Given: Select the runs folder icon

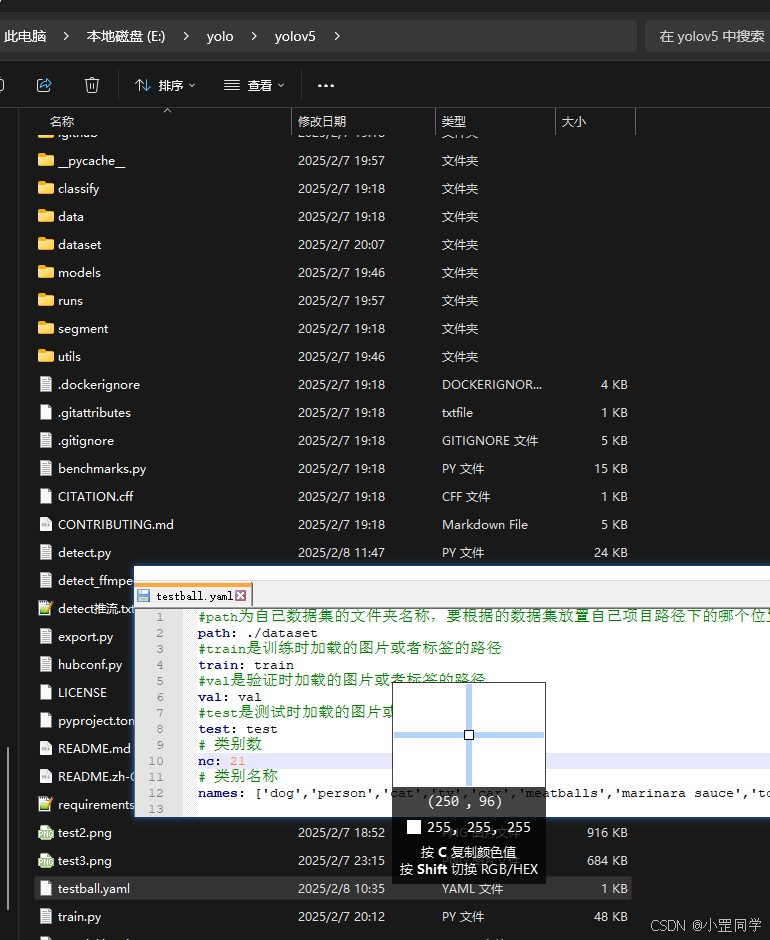Looking at the screenshot, I should (46, 300).
